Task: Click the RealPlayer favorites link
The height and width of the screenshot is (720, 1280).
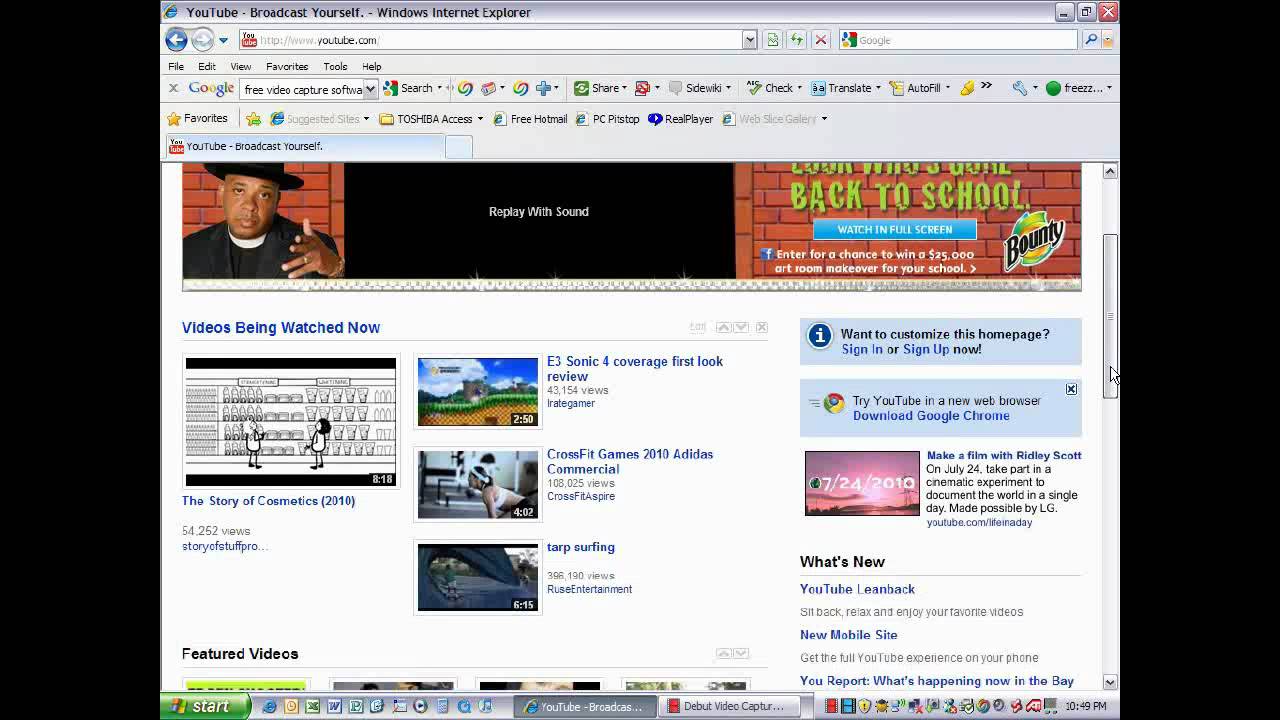Action: [680, 118]
